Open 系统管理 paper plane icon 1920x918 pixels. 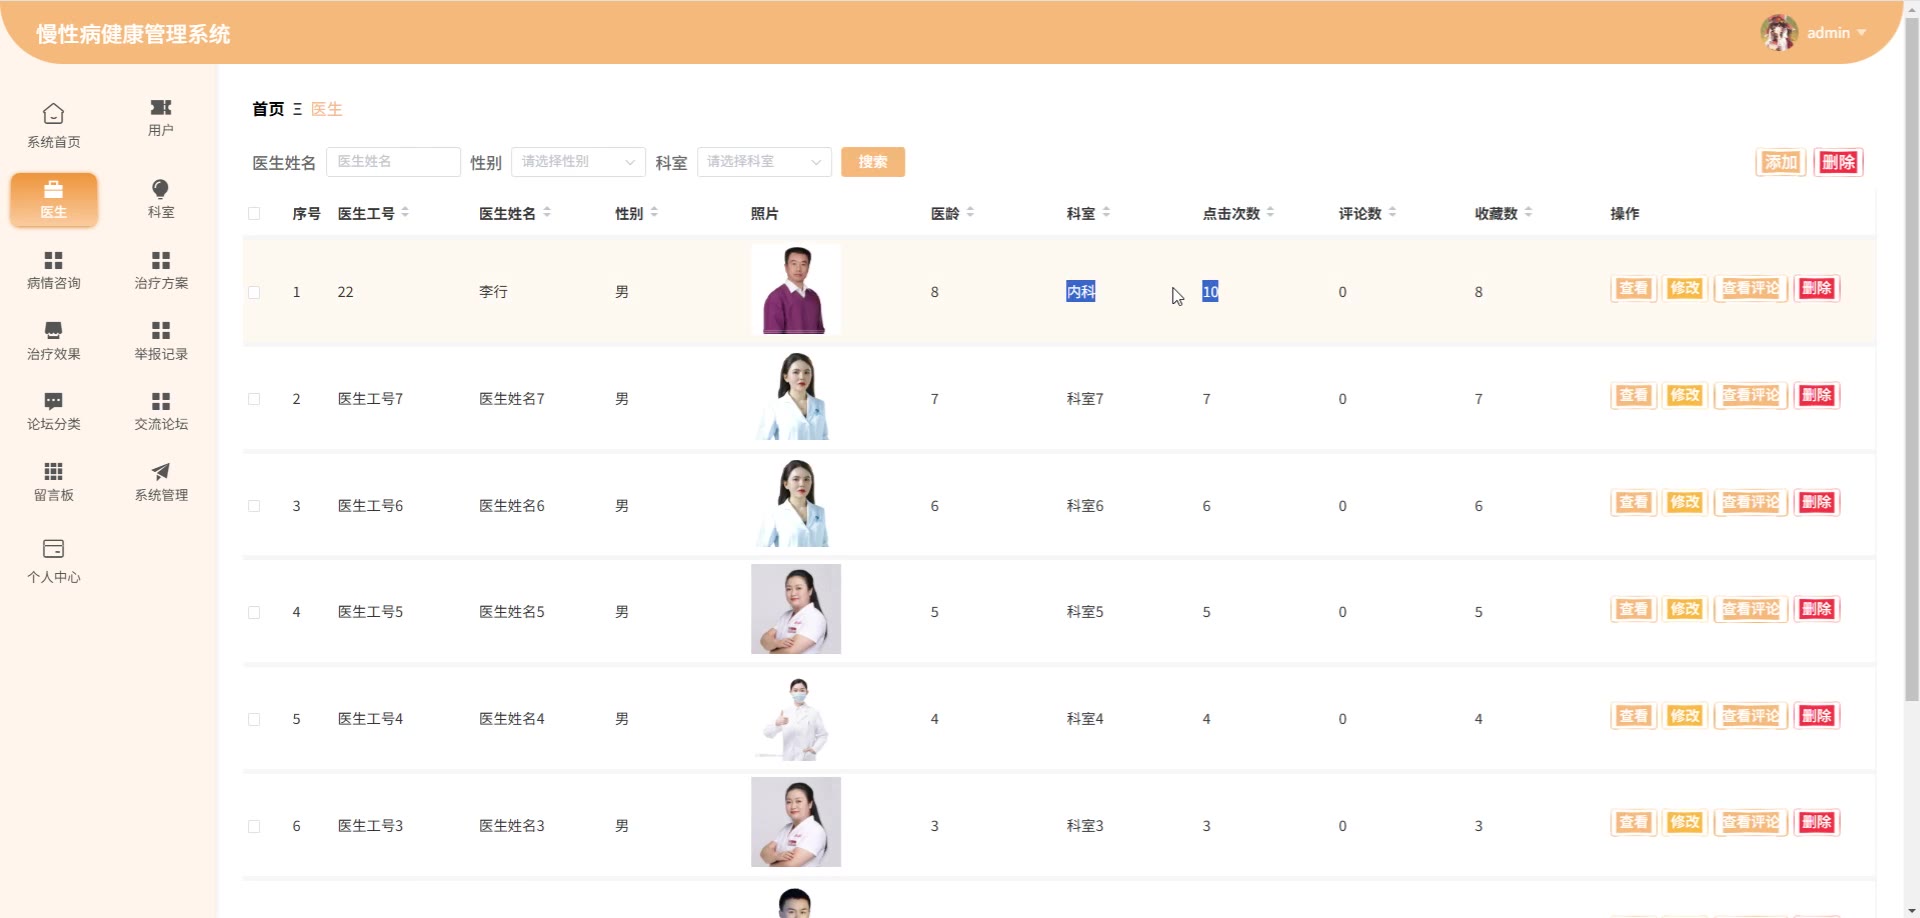coord(160,472)
